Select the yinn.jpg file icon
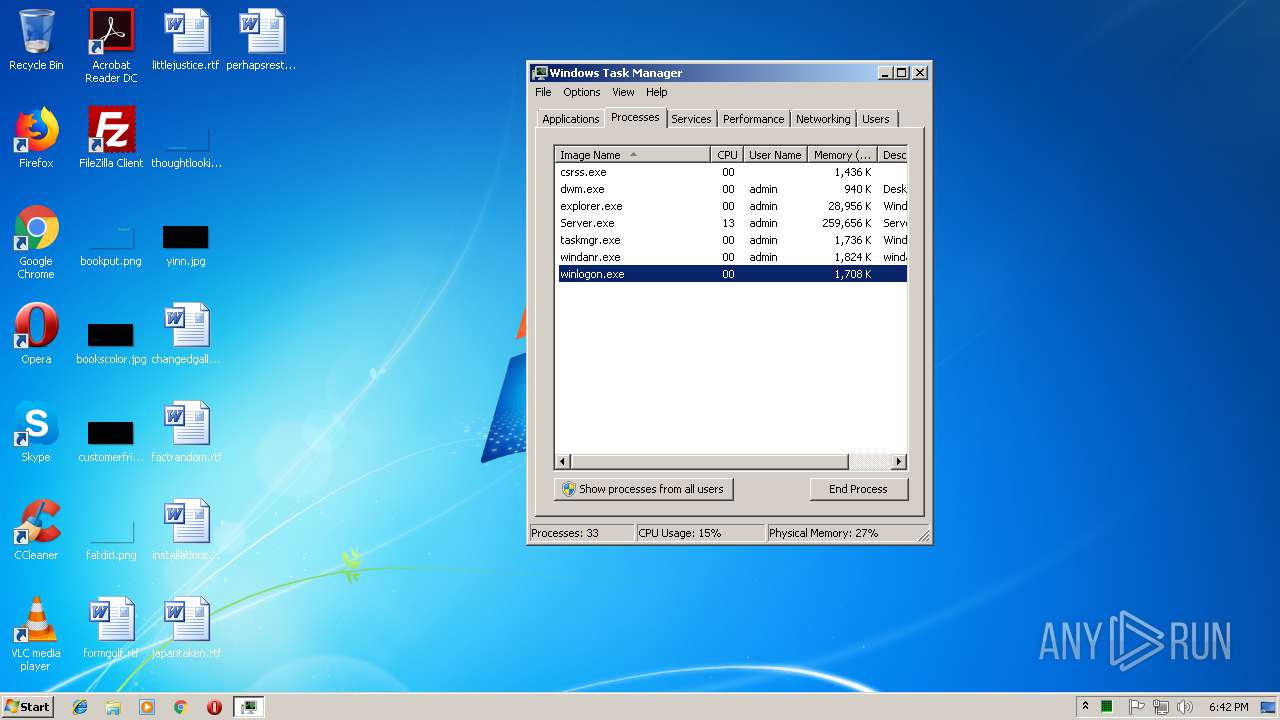Viewport: 1280px width, 720px height. [186, 245]
